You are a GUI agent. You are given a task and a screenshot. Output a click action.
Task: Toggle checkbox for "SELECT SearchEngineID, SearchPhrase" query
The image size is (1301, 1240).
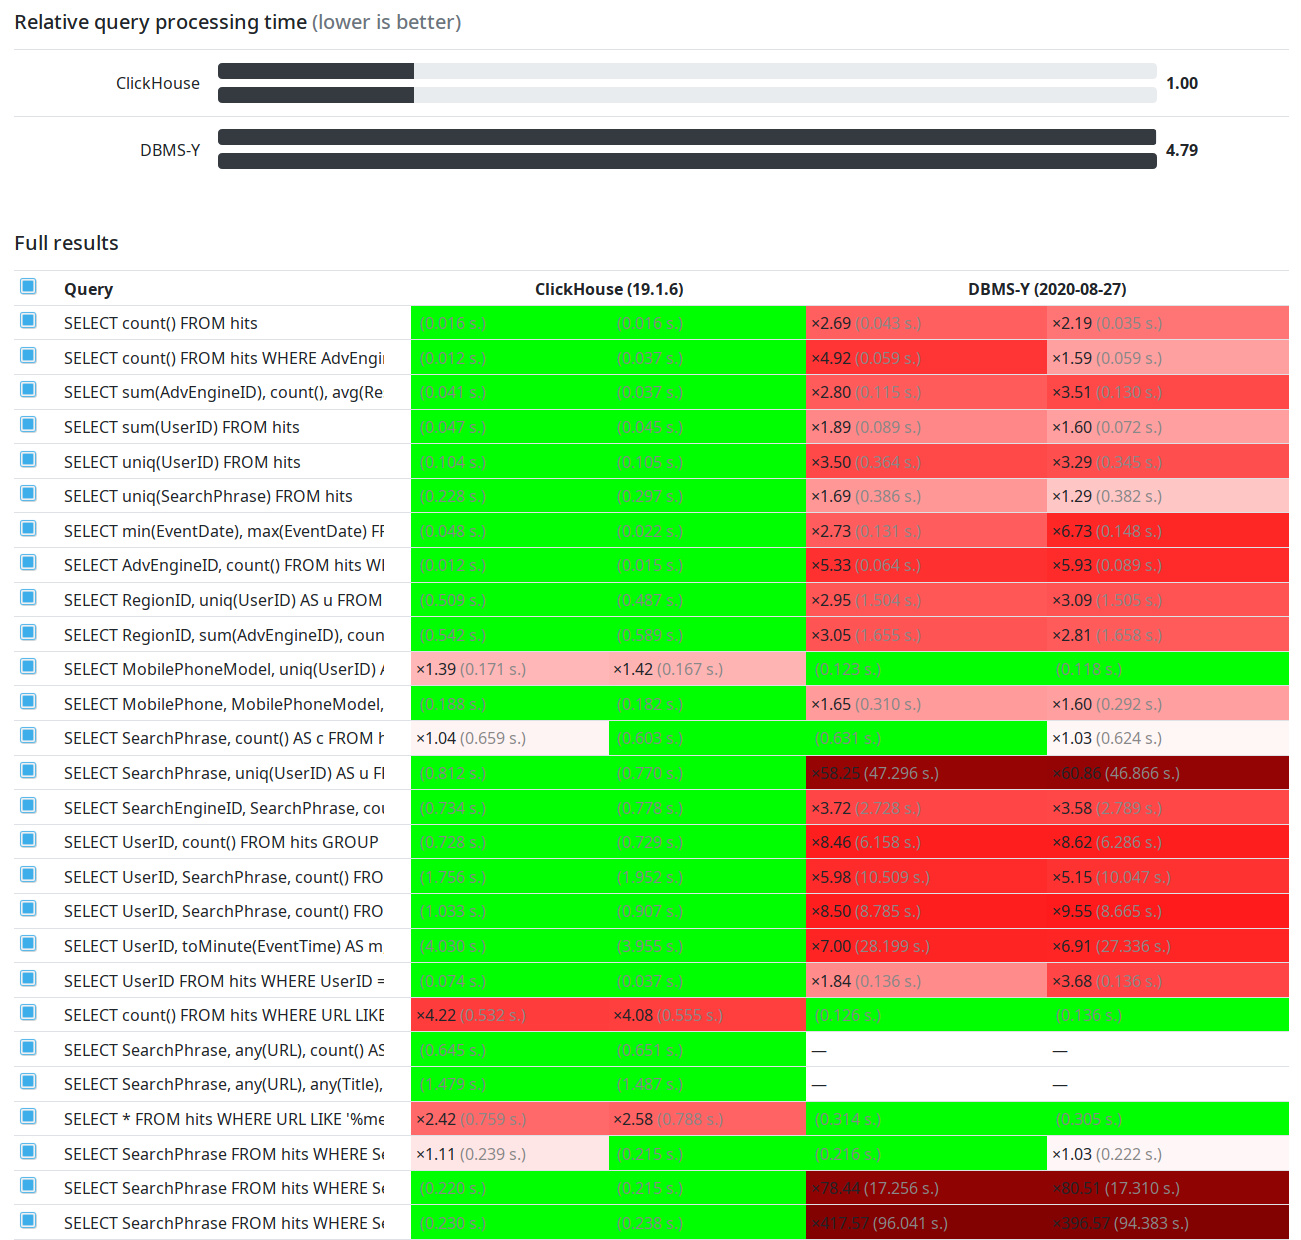[x=28, y=806]
